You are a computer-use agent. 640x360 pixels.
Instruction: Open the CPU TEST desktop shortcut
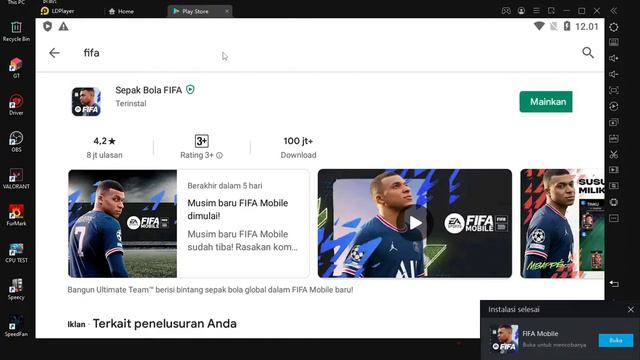click(x=16, y=253)
